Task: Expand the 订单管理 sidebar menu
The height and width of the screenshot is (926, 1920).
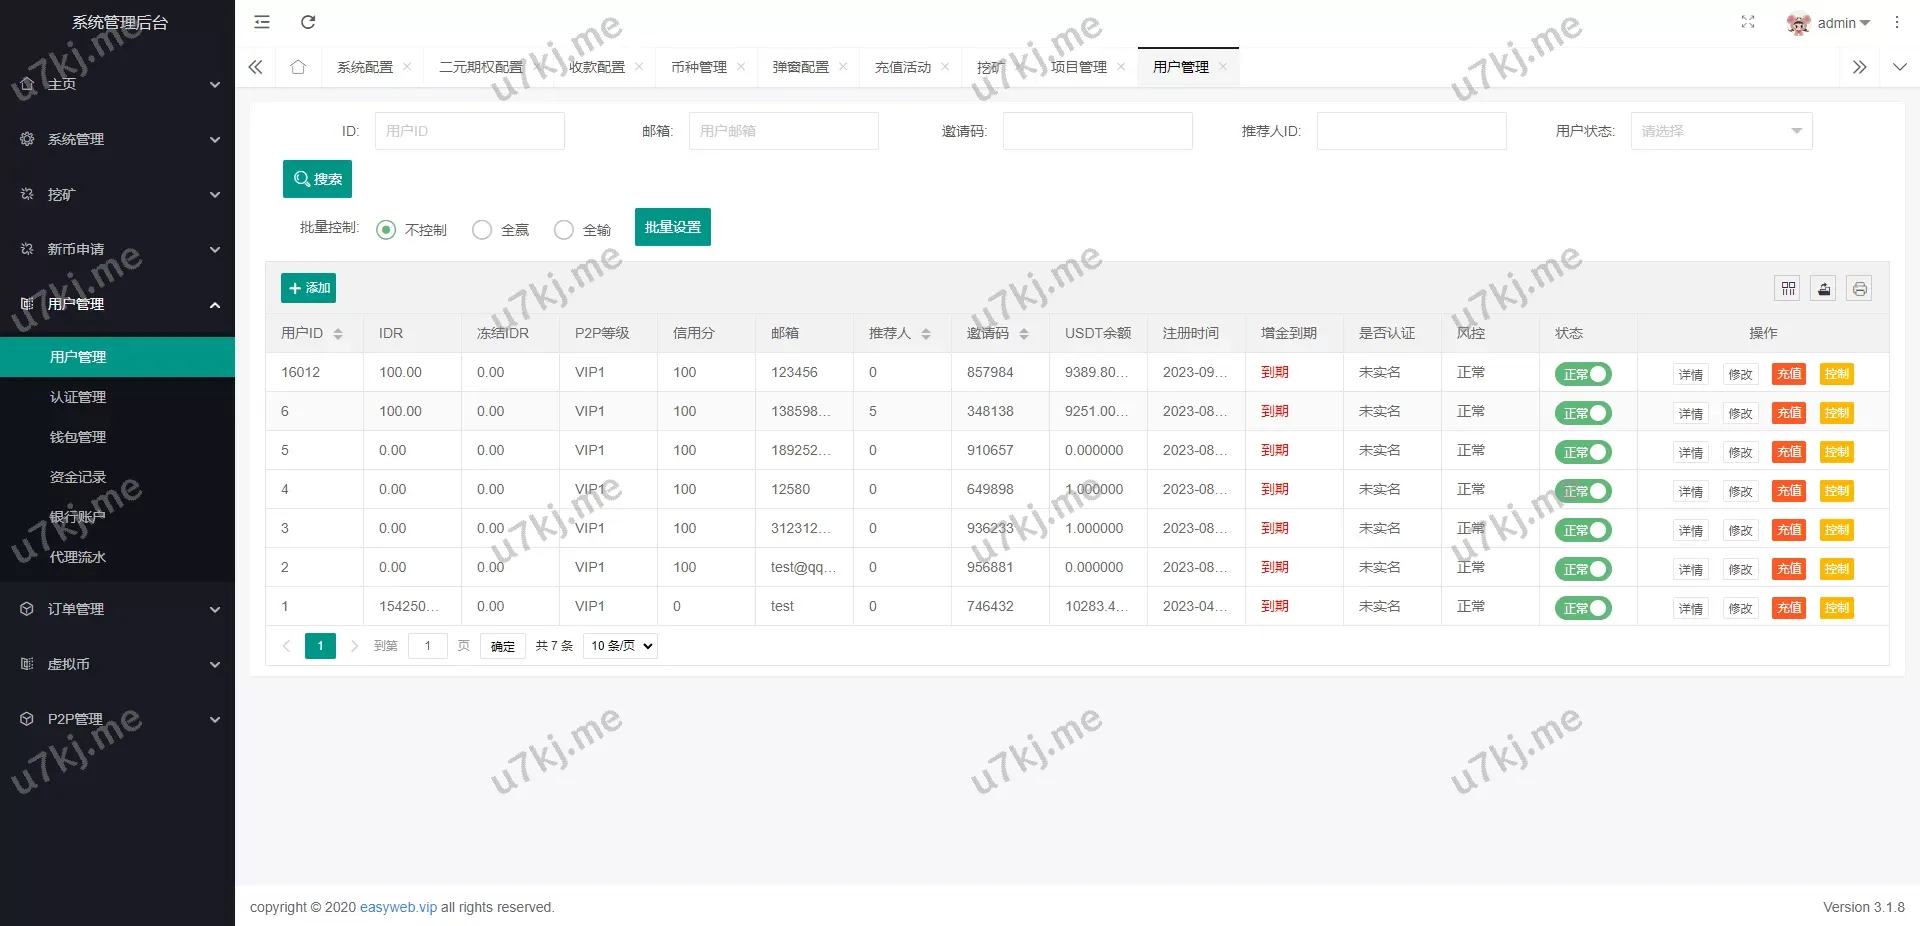Action: pos(117,609)
